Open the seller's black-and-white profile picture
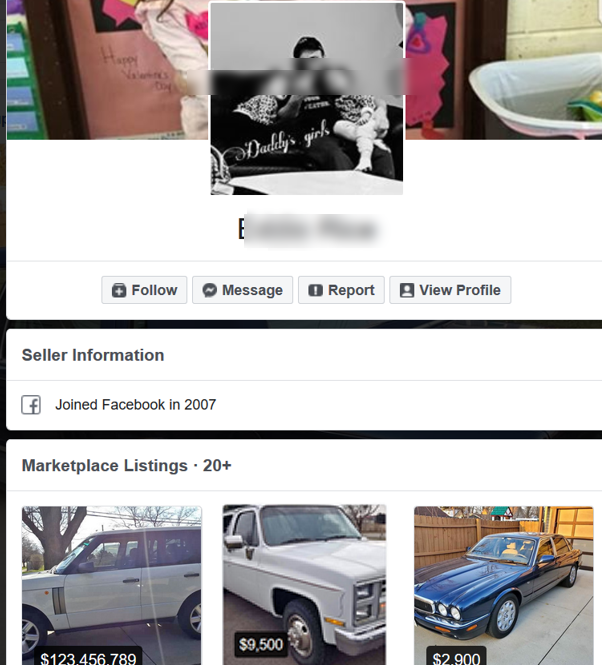This screenshot has width=602, height=665. (x=307, y=98)
